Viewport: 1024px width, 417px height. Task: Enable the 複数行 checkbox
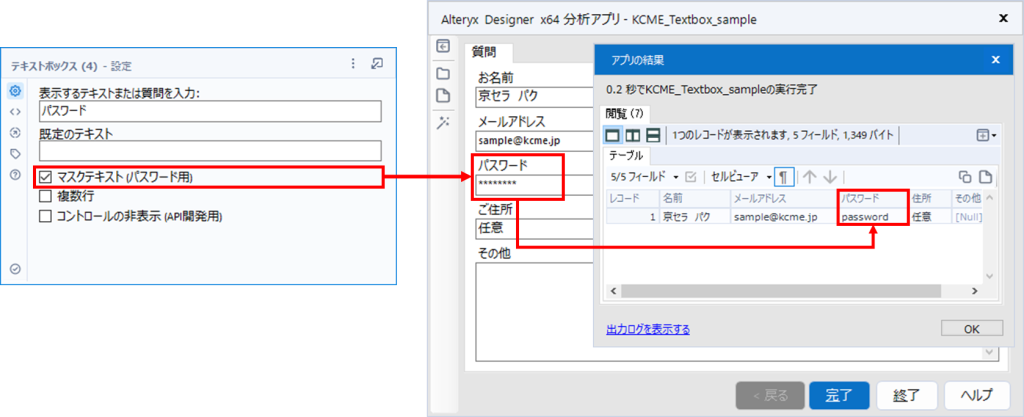point(45,196)
